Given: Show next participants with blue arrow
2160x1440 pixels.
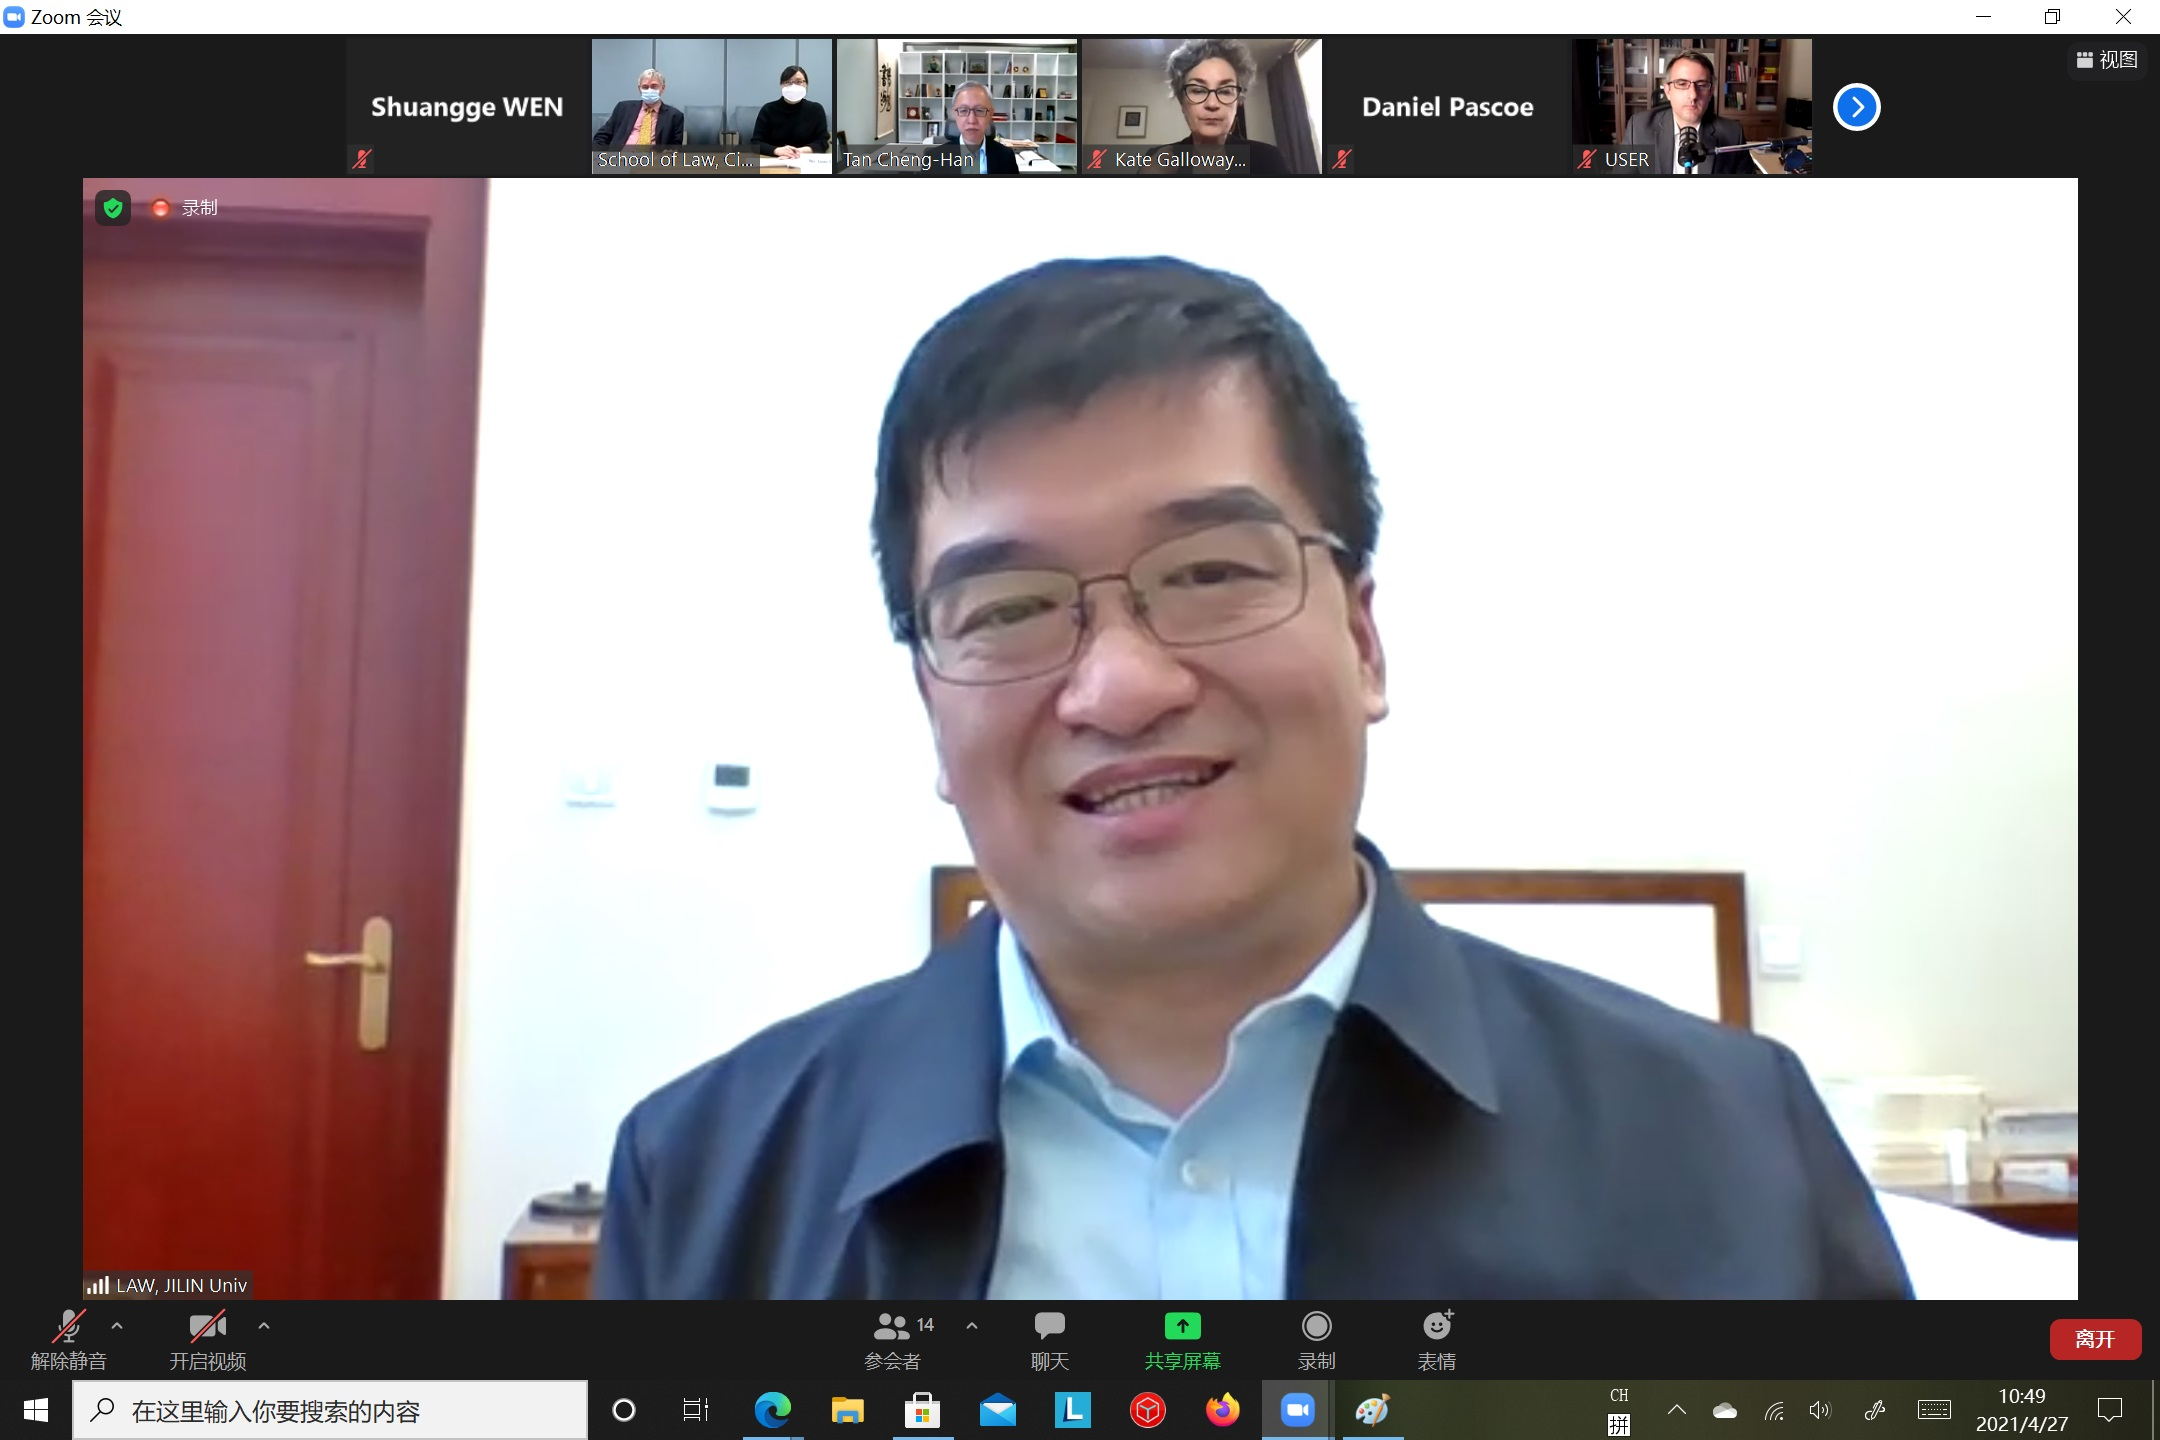Looking at the screenshot, I should pyautogui.click(x=1856, y=107).
